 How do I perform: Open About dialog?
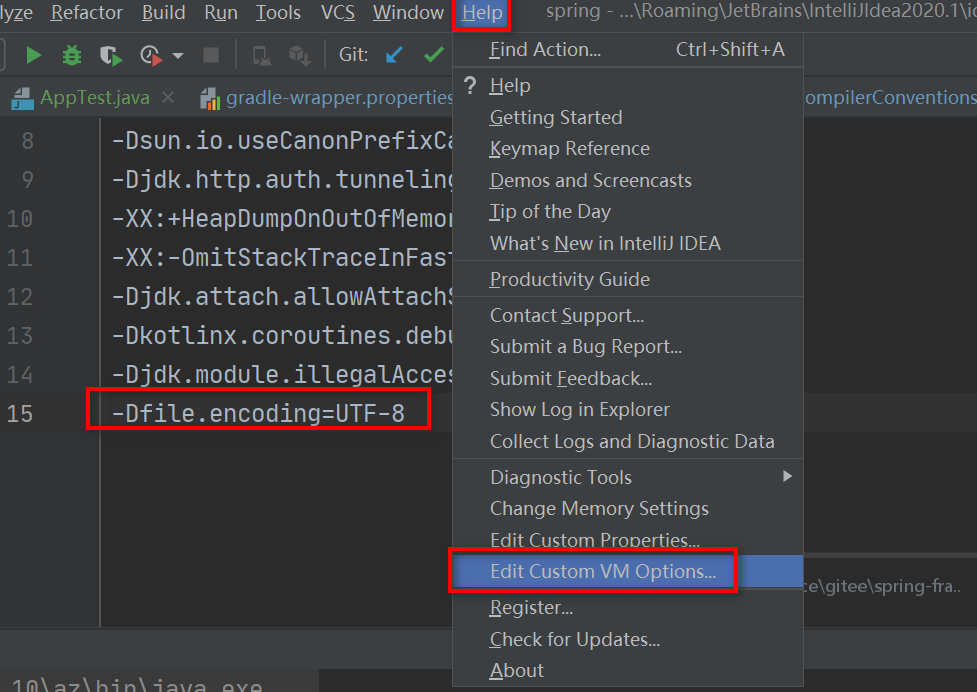pos(628,670)
